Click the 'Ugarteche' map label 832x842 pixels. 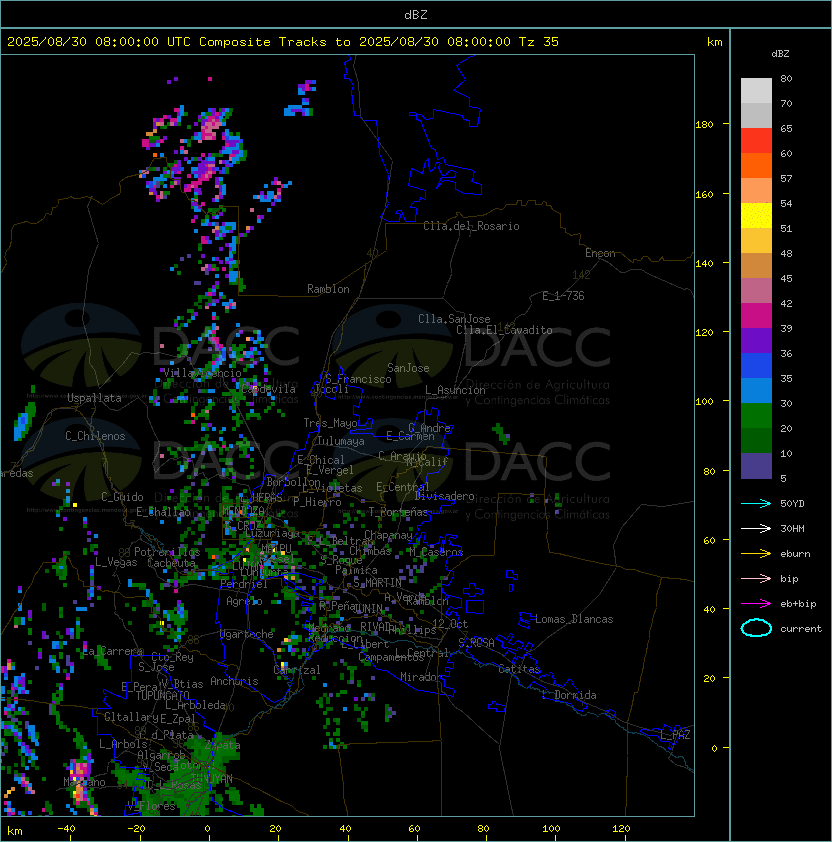(x=247, y=634)
